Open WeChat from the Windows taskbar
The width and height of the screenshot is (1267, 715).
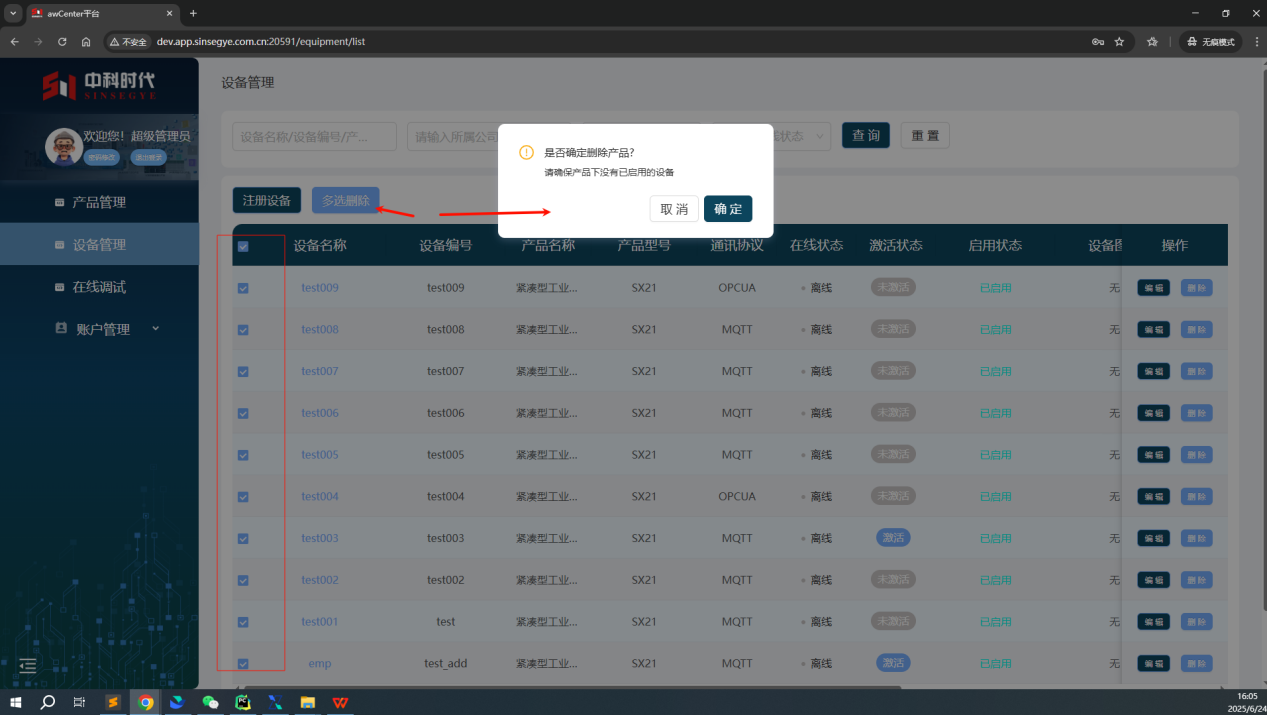(210, 702)
